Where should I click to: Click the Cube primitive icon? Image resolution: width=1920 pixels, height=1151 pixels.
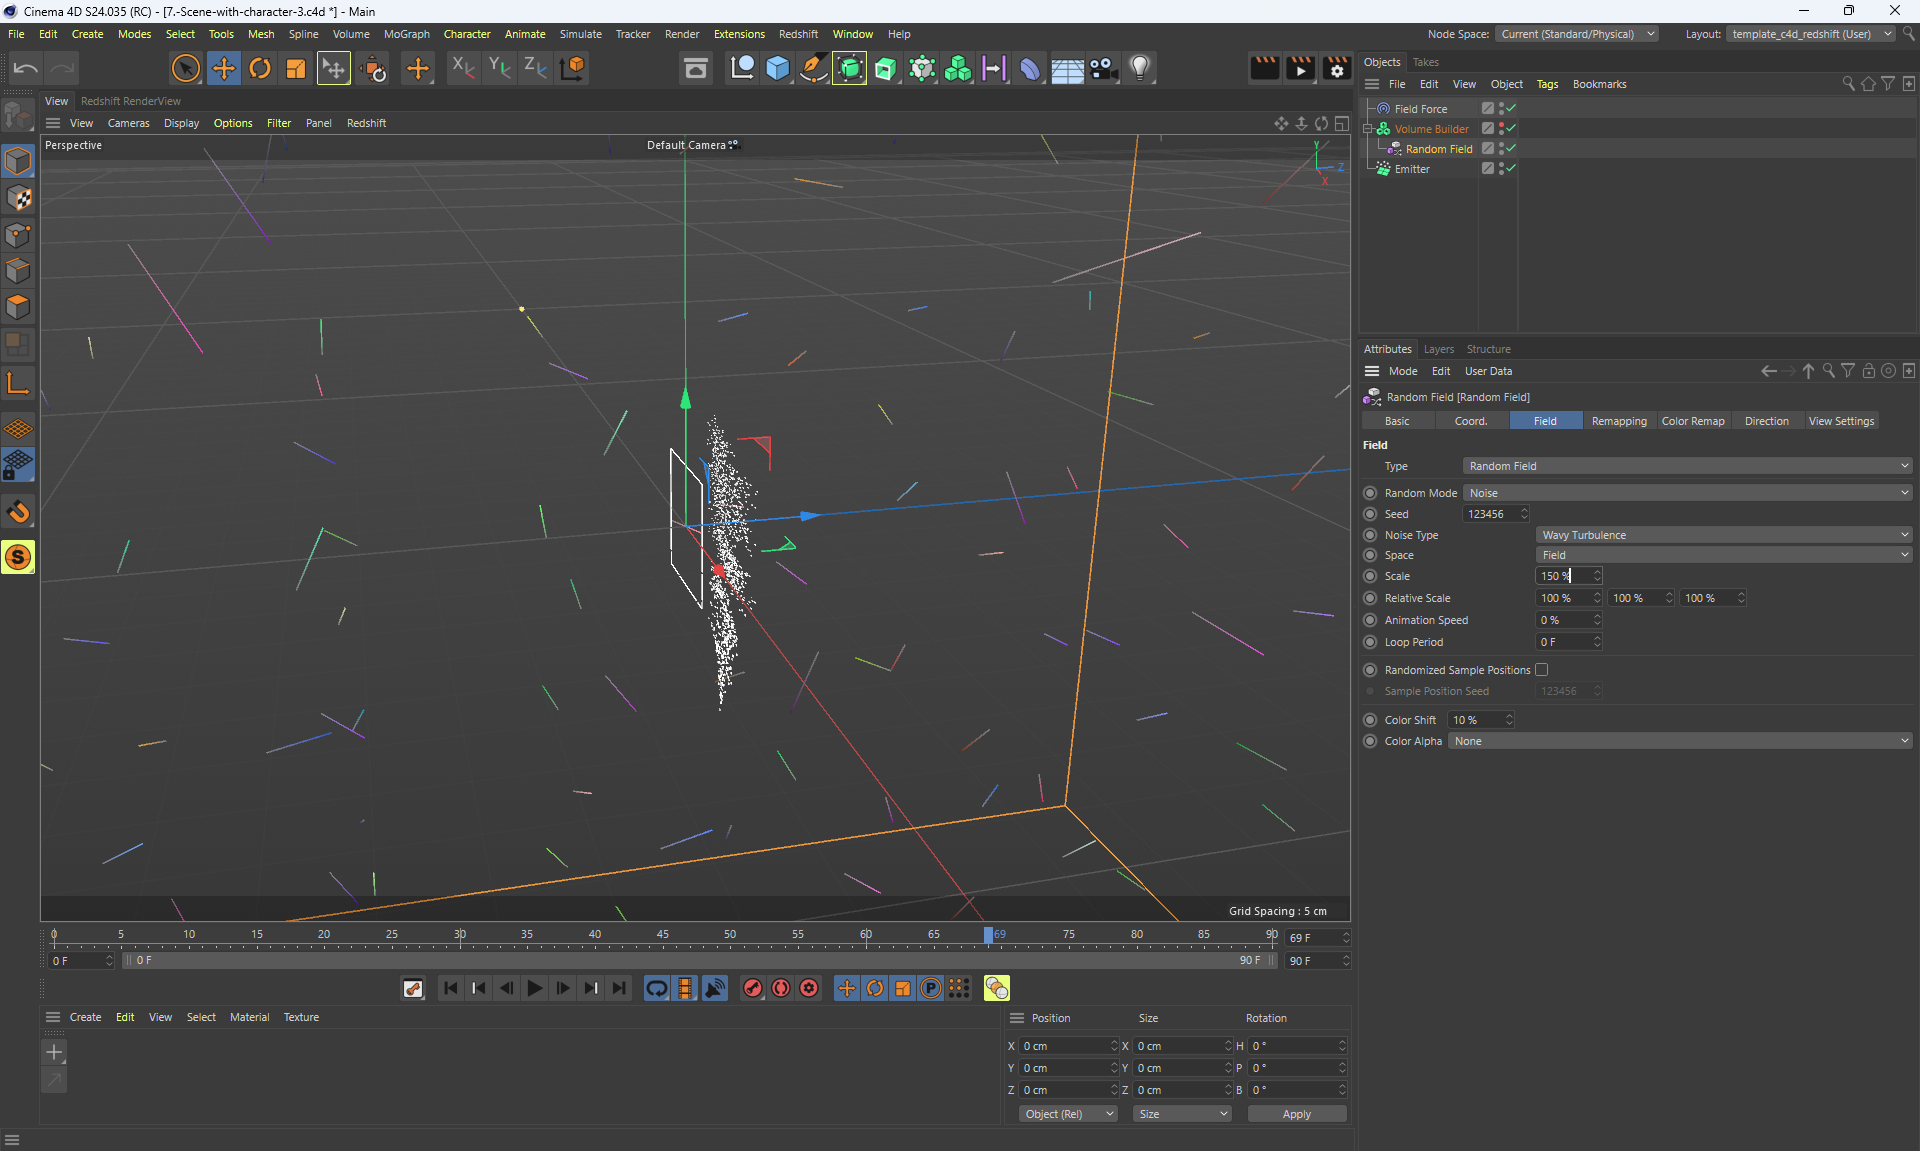(778, 68)
